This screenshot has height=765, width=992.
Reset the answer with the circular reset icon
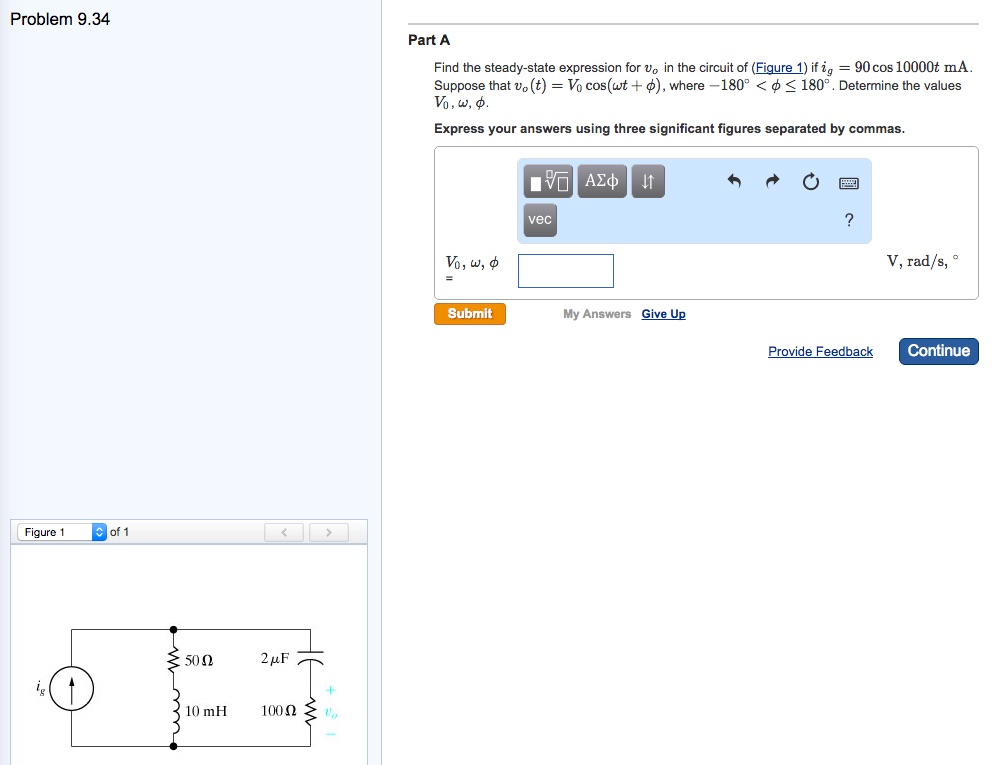pyautogui.click(x=810, y=181)
